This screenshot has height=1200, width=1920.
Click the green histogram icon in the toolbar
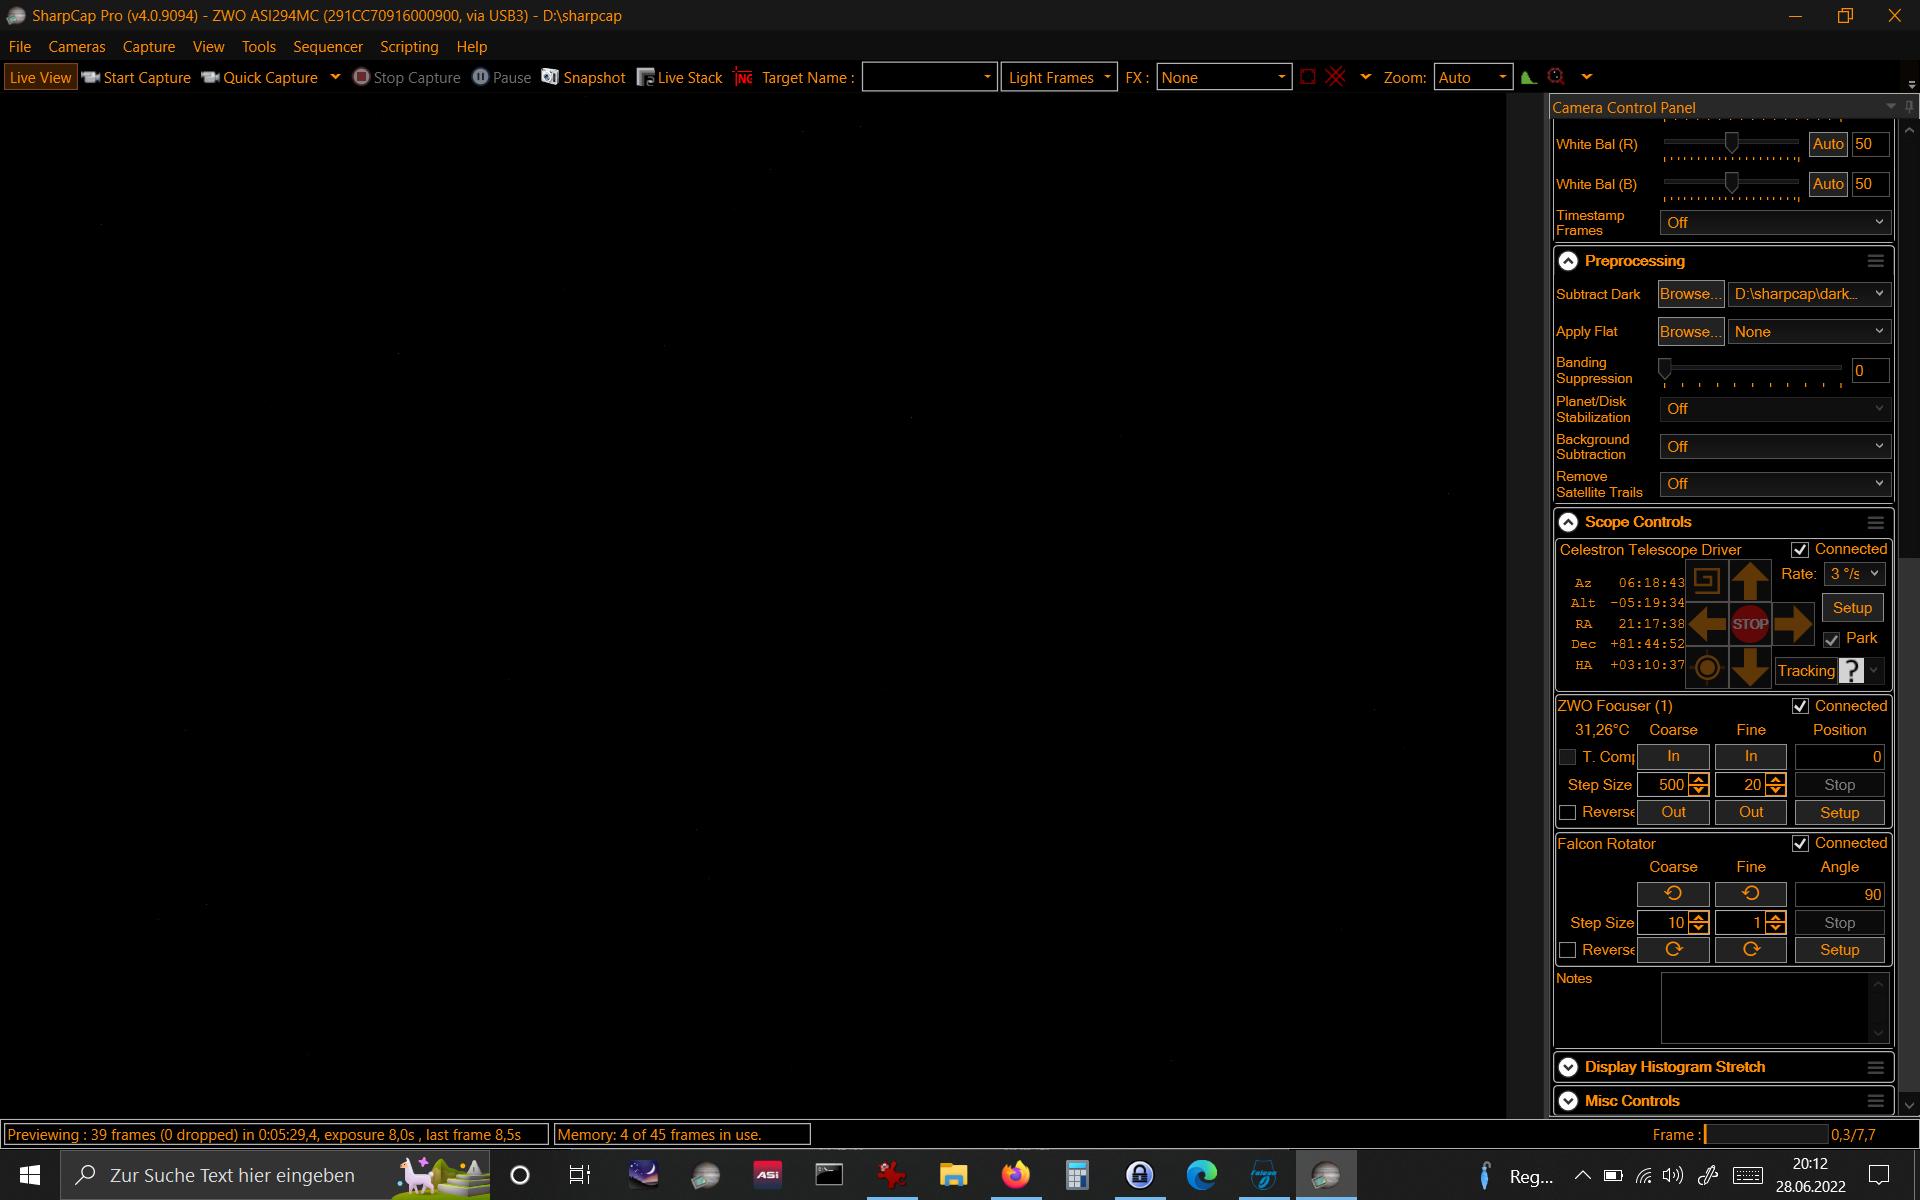(x=1529, y=77)
